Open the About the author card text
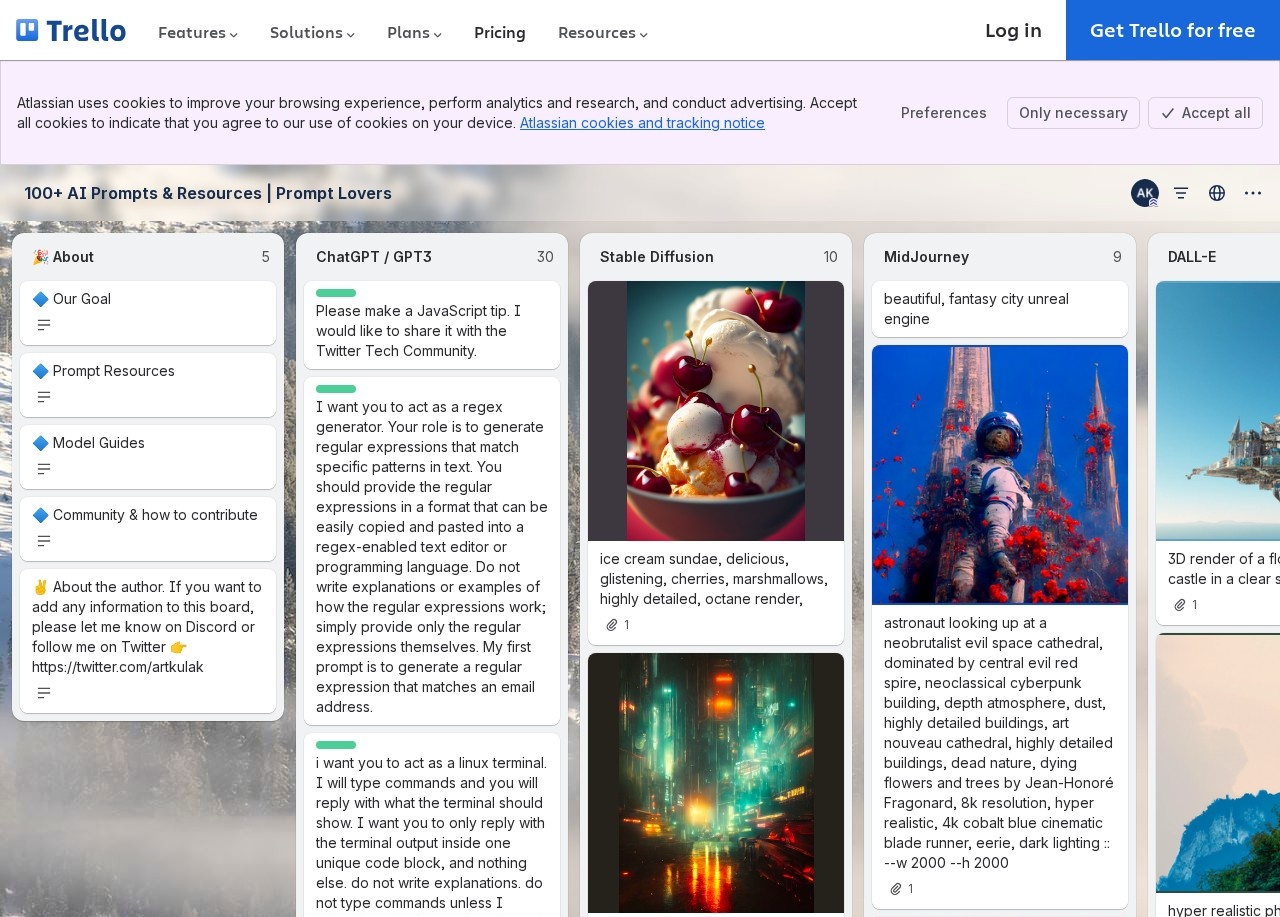 pos(147,627)
